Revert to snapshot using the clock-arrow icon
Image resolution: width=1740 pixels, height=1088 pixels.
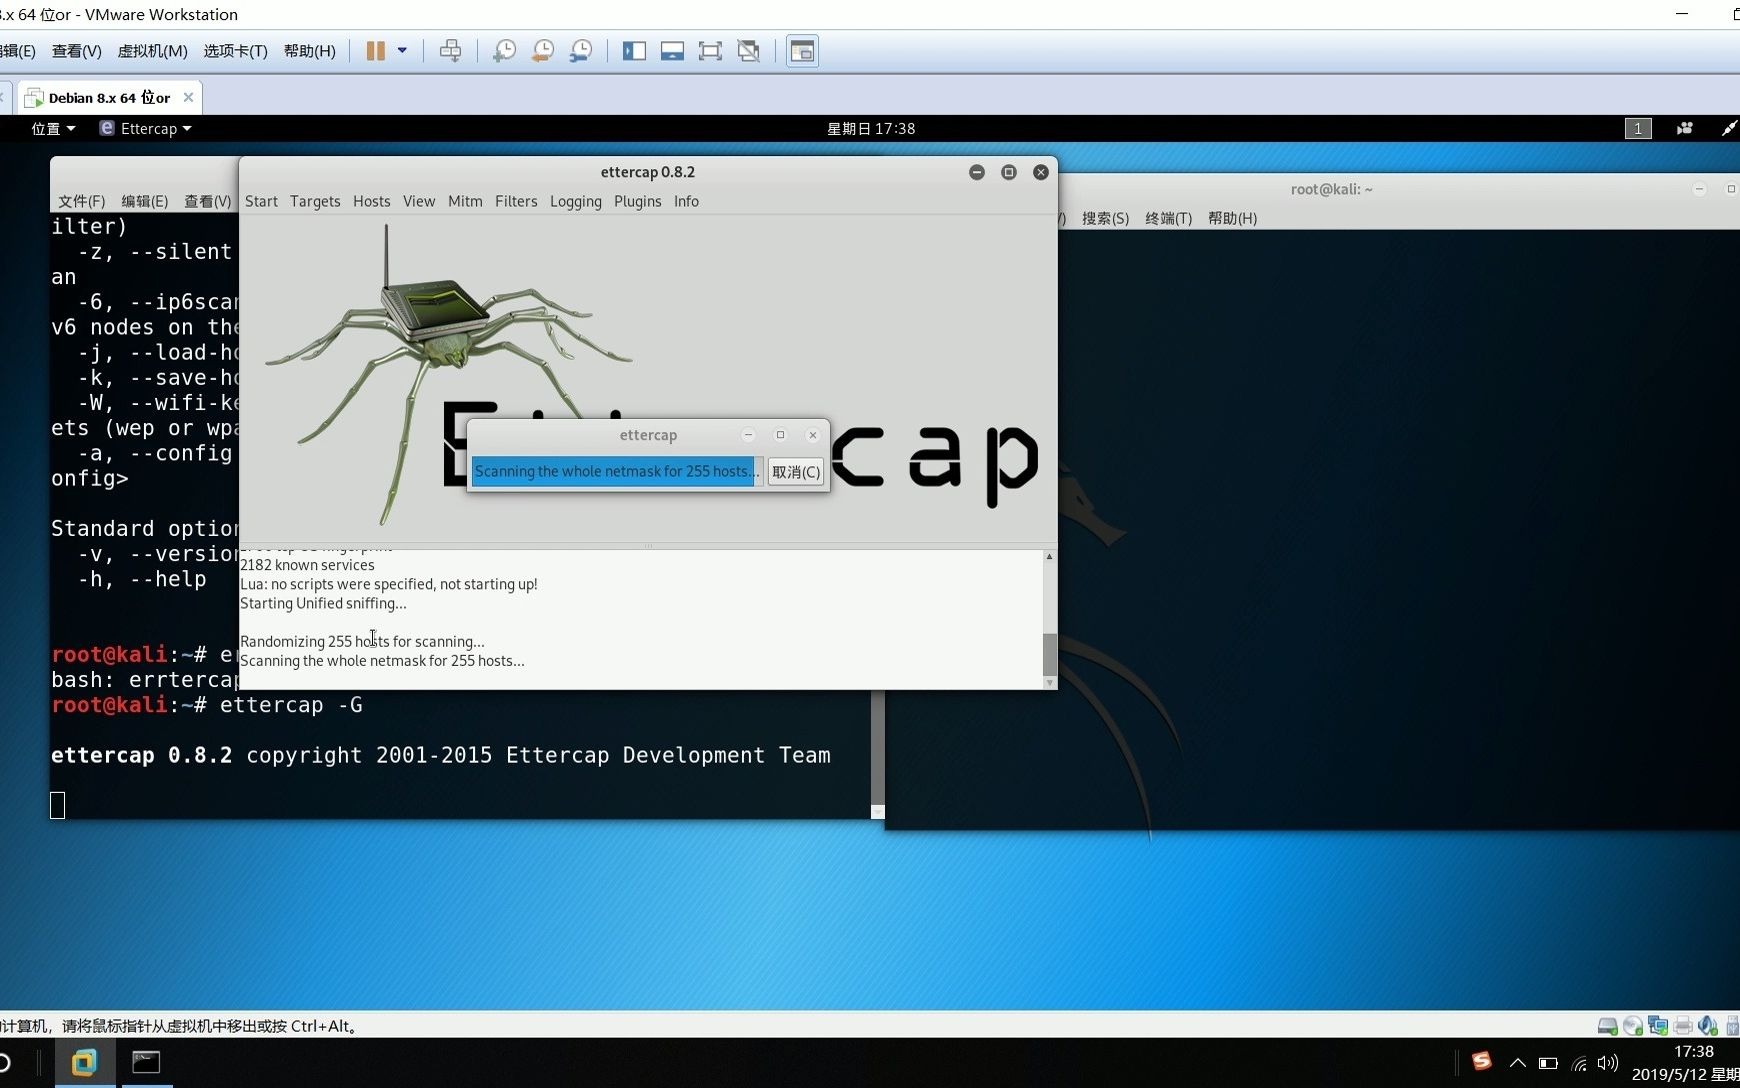543,51
